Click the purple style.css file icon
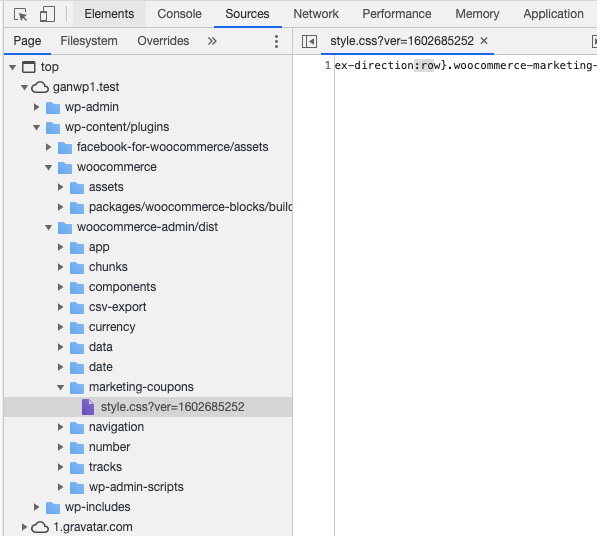This screenshot has width=597, height=536. 88,407
